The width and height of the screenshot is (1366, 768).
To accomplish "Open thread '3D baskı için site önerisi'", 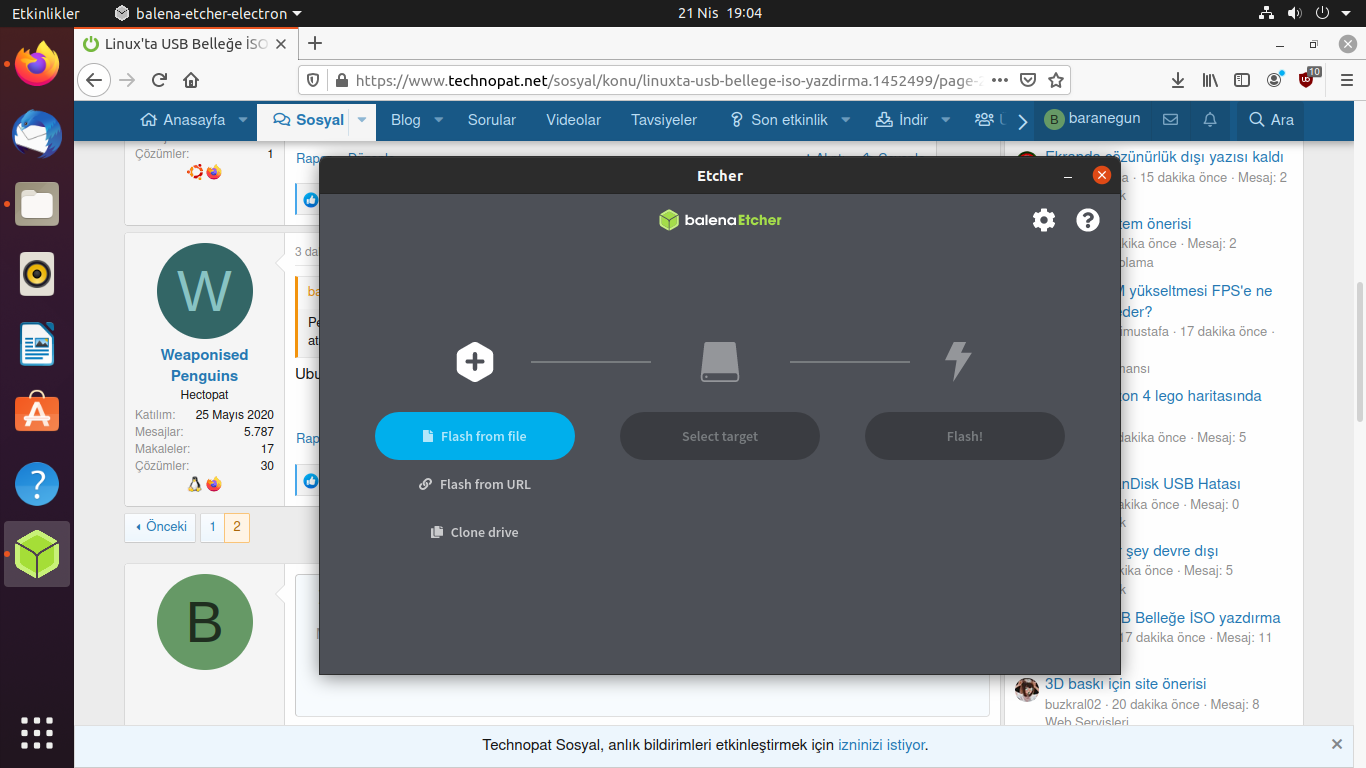I will [1125, 684].
